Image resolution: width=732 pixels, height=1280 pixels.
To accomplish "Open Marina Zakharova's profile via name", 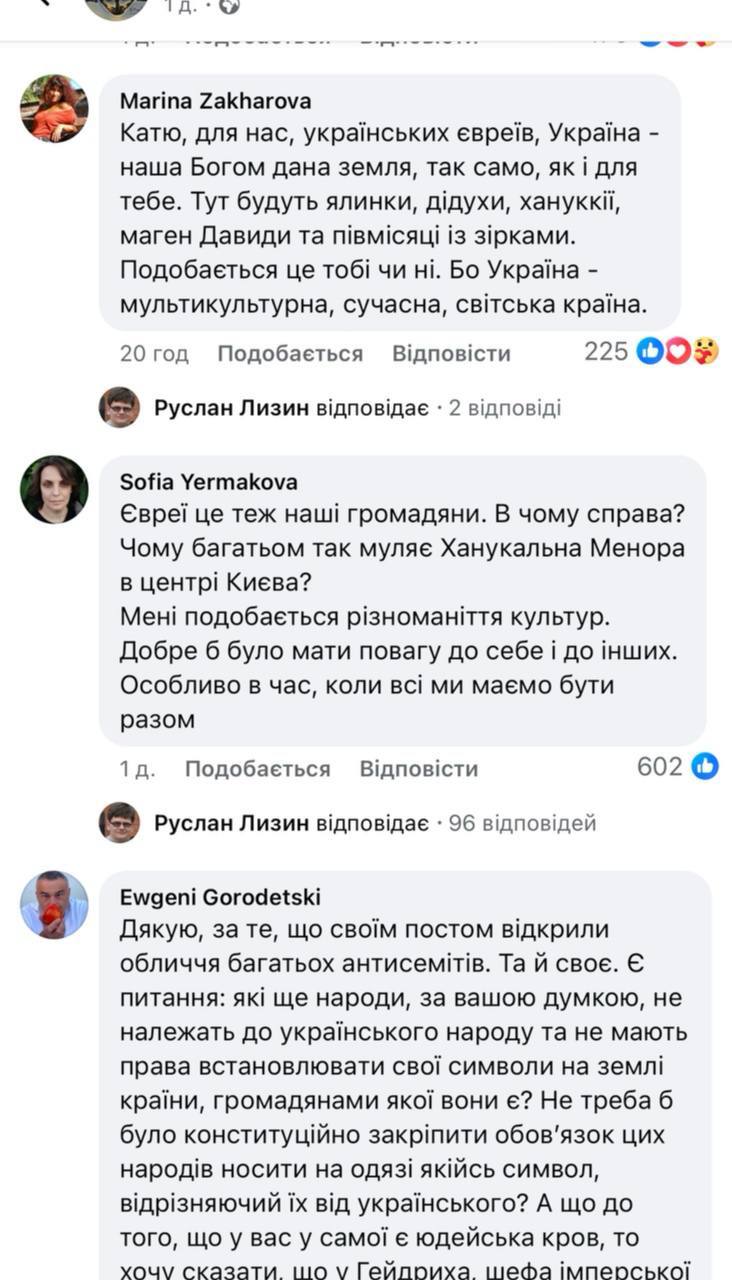I will 215,100.
